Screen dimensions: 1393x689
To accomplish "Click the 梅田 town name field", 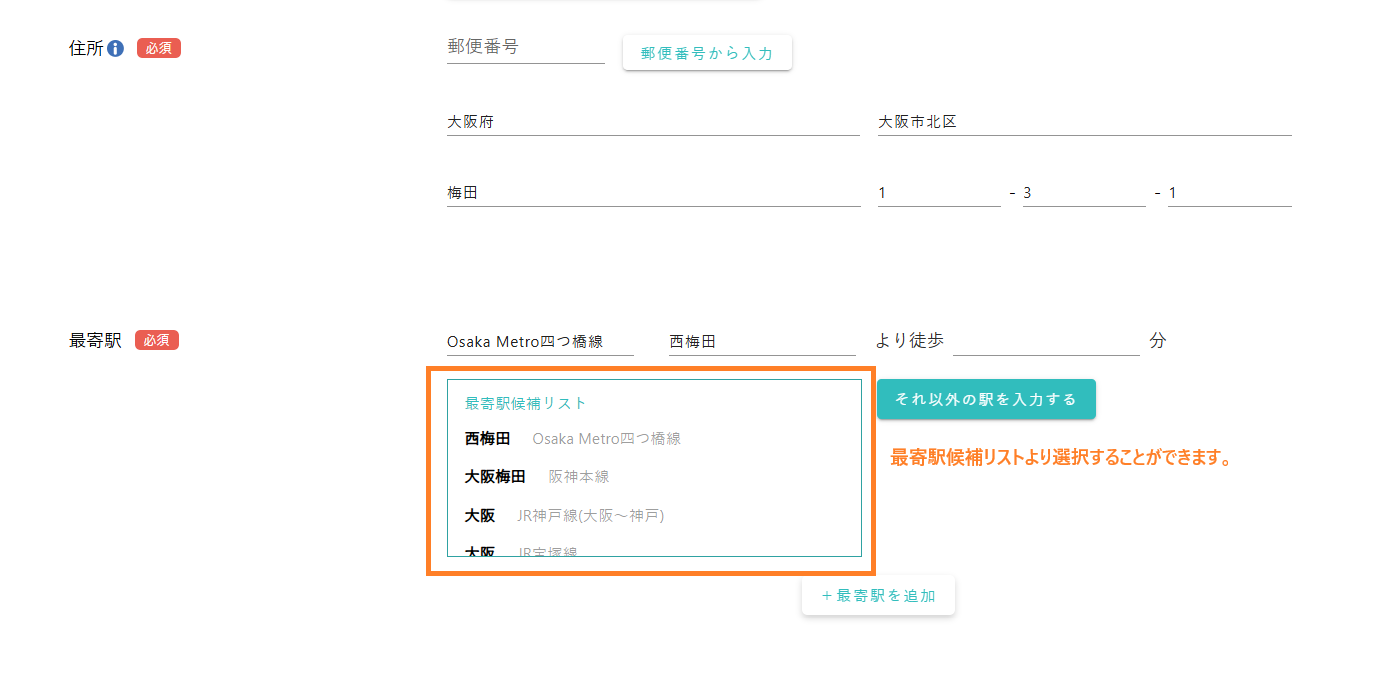I will pos(652,193).
